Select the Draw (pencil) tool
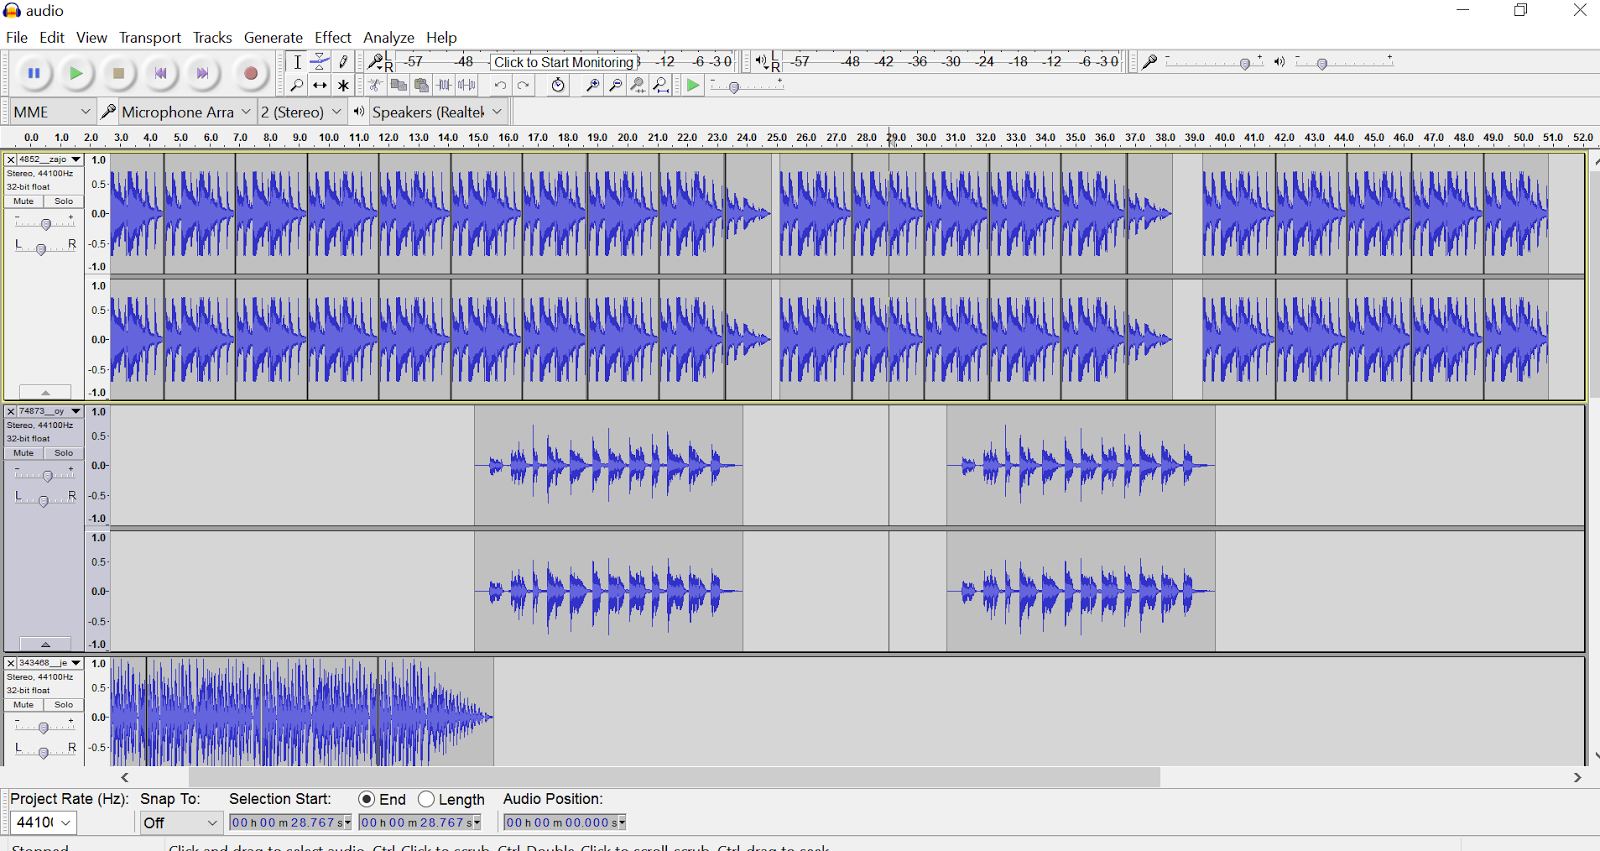 coord(343,62)
